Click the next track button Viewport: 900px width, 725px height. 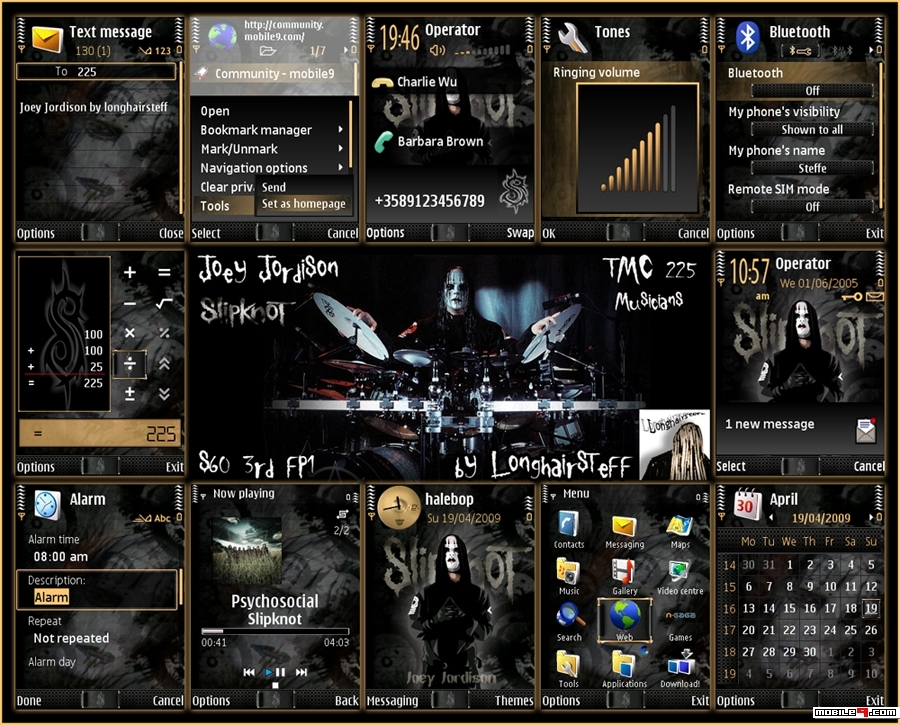tap(301, 672)
